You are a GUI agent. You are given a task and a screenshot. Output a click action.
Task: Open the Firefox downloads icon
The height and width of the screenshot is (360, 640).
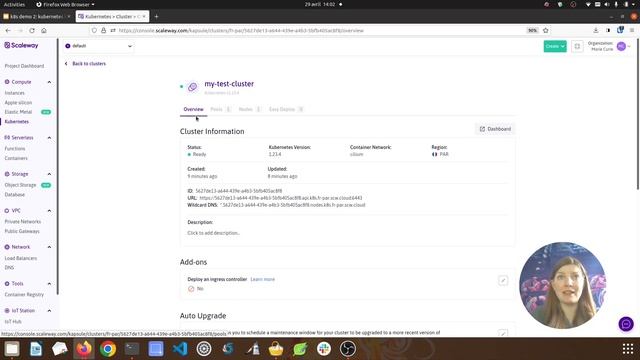pyautogui.click(x=596, y=31)
